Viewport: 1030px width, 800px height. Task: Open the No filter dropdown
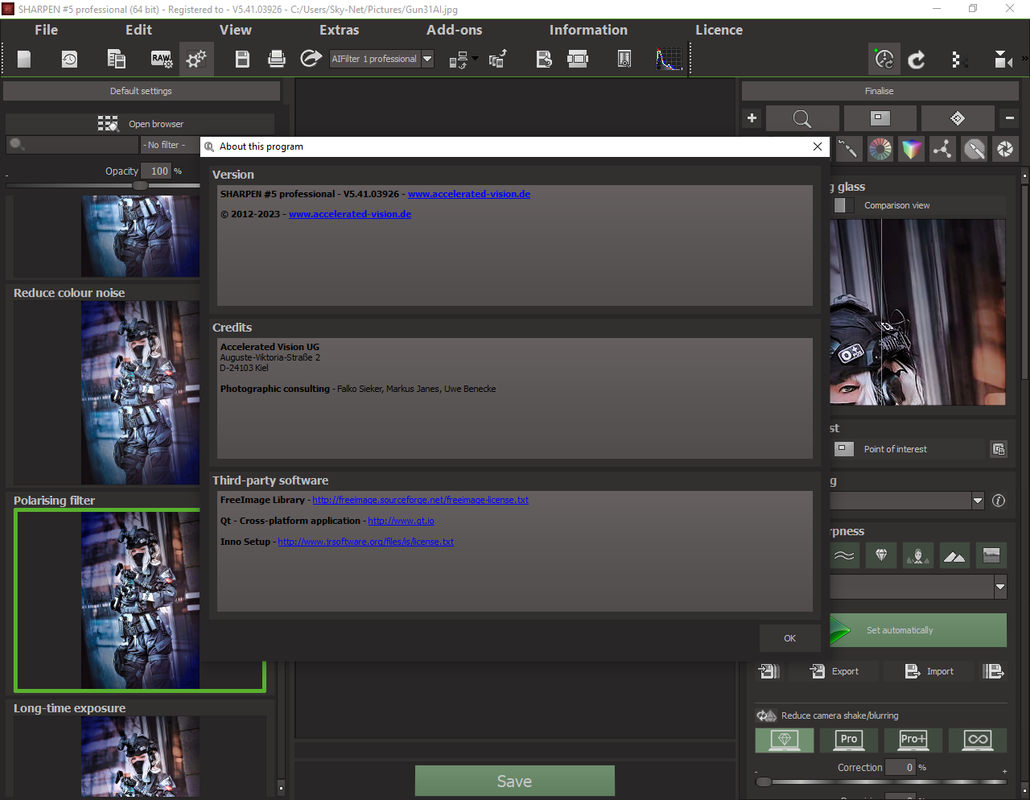click(x=169, y=144)
